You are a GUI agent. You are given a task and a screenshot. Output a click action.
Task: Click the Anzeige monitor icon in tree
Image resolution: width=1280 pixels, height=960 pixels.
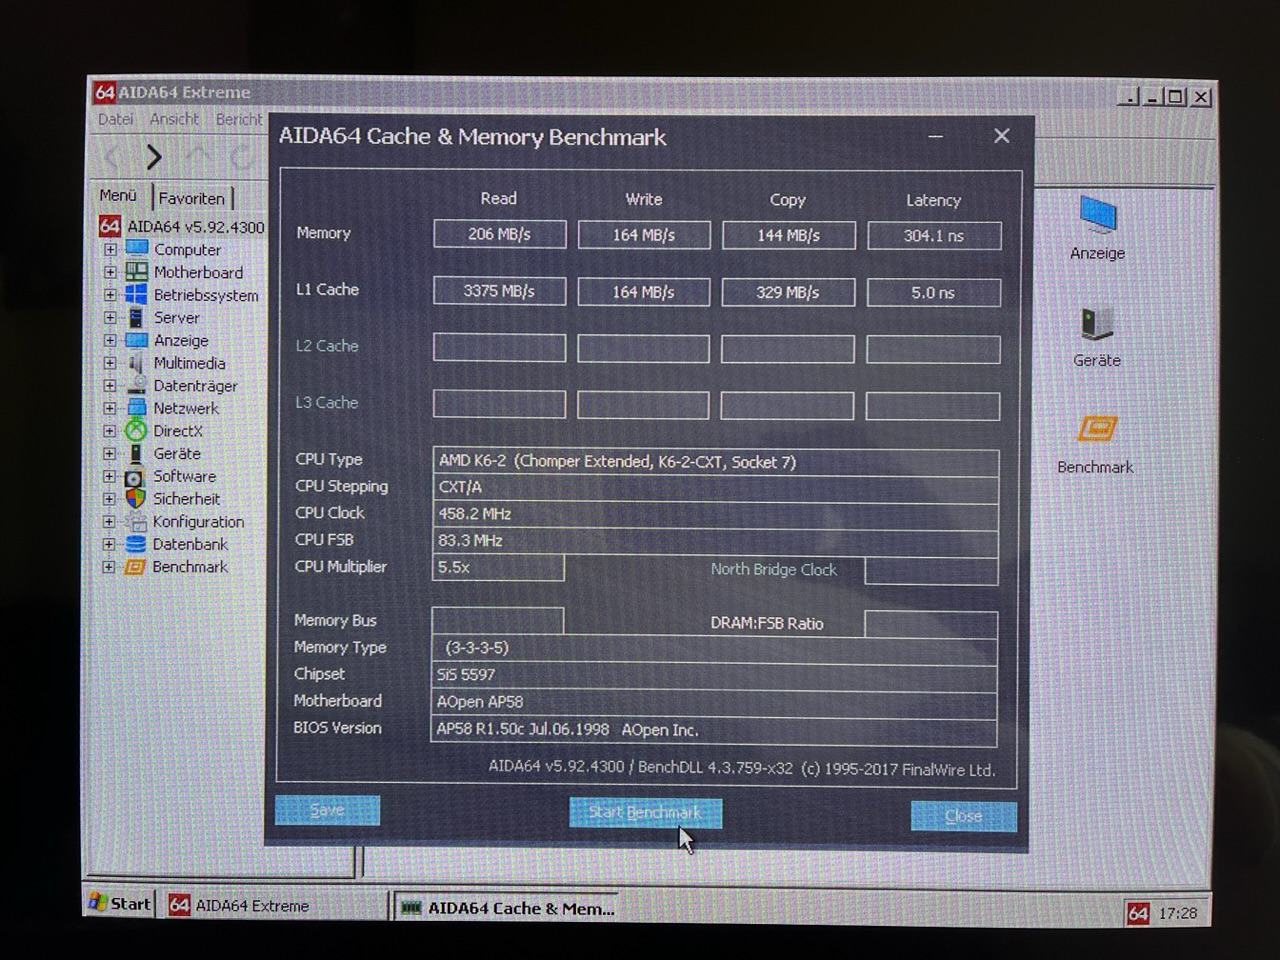(137, 340)
